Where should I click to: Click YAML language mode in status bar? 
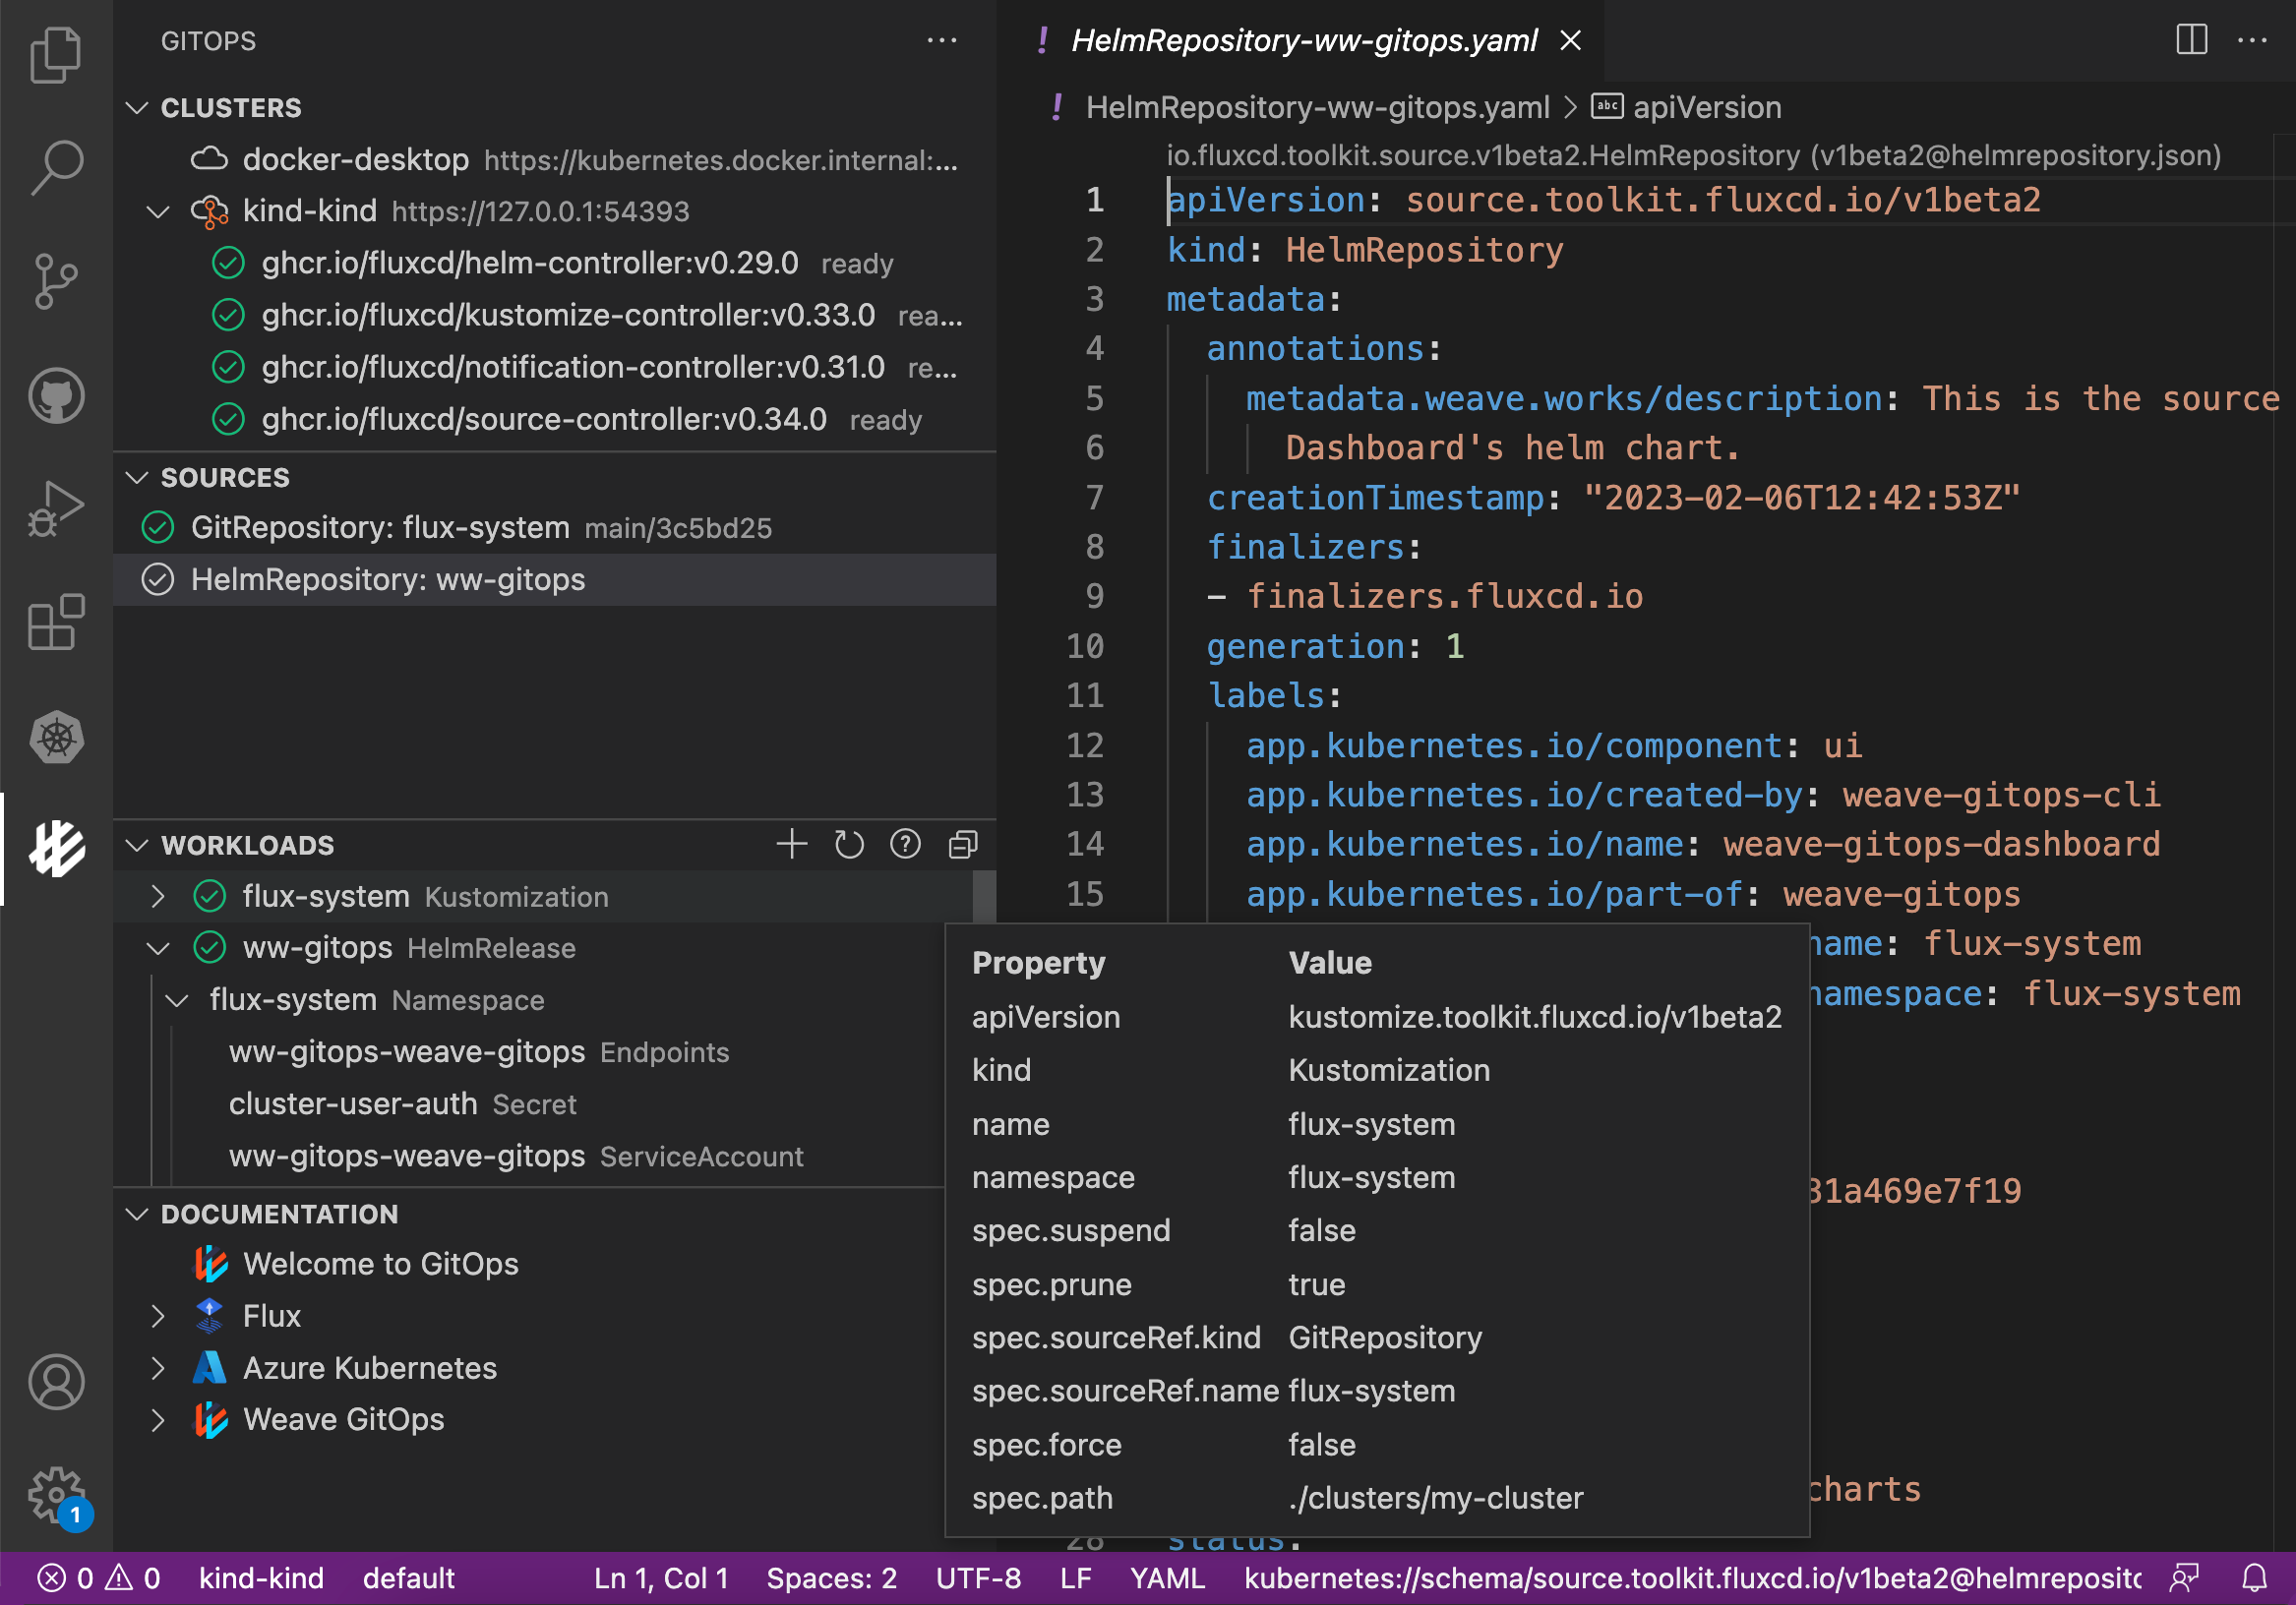tap(1166, 1578)
